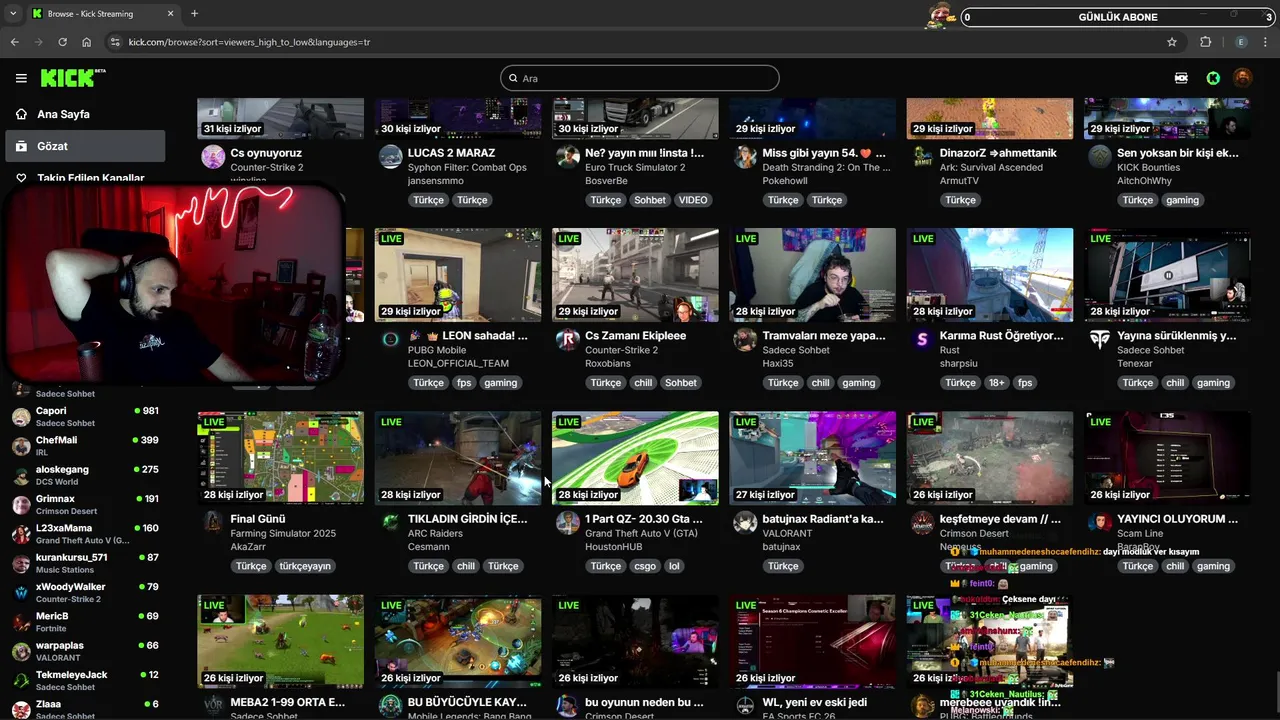The height and width of the screenshot is (720, 1280).
Task: Click the csgo tag under GTA stream
Action: coord(644,566)
